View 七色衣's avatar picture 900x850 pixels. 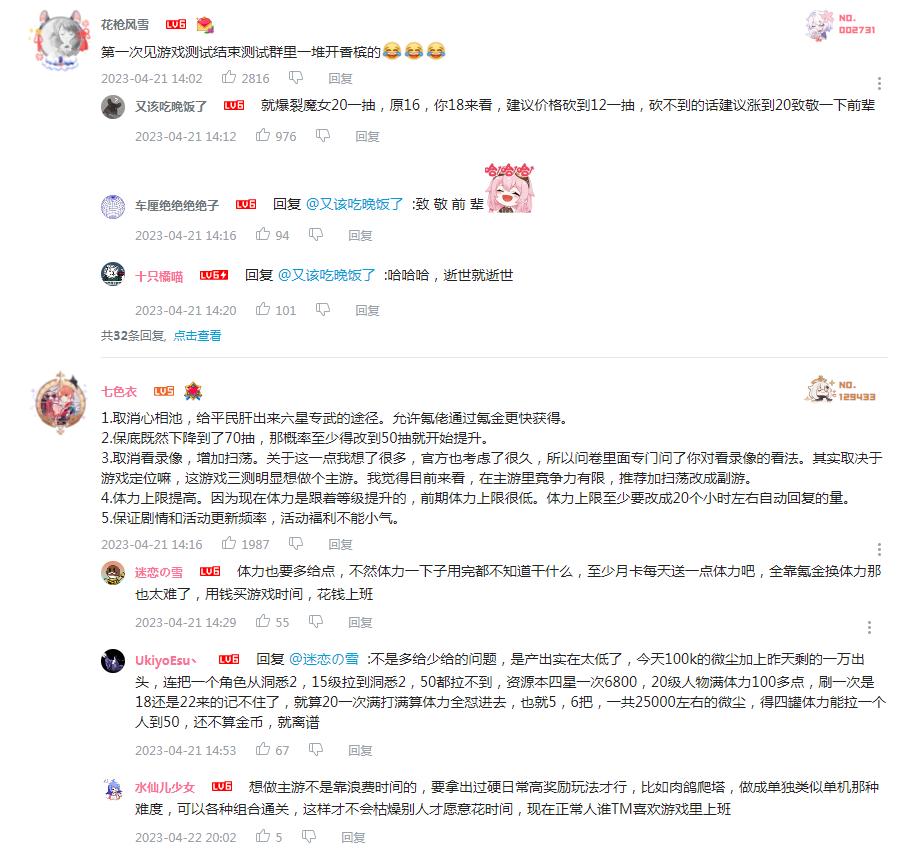(x=61, y=403)
